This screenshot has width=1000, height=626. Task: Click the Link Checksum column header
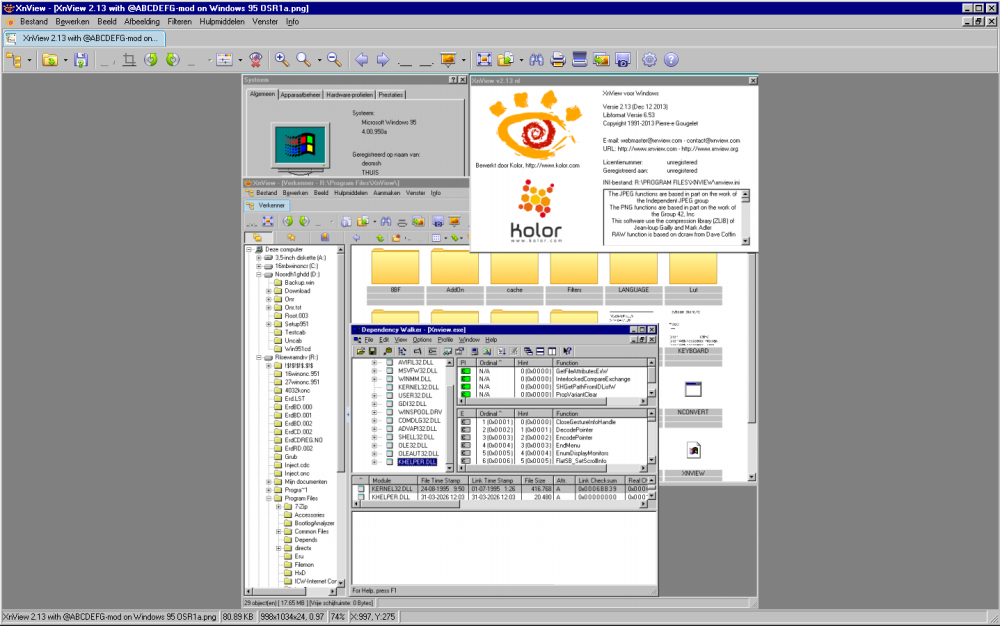tap(598, 480)
